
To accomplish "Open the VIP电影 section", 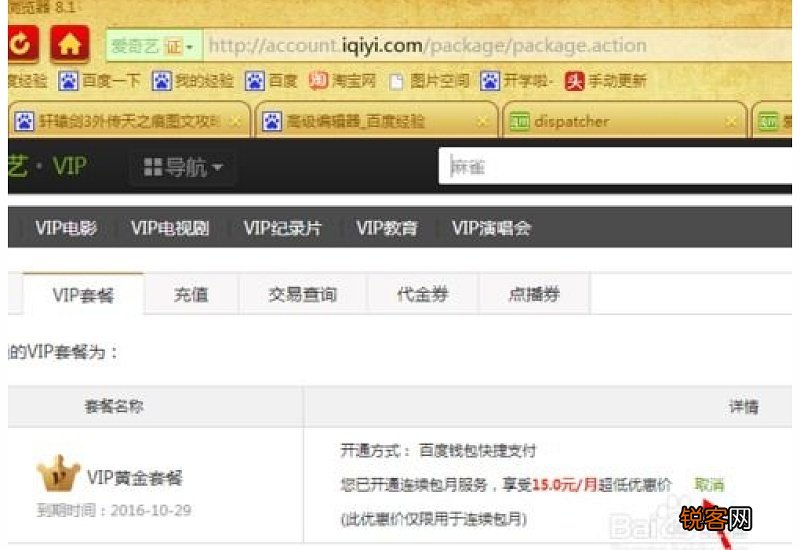I will pos(66,228).
